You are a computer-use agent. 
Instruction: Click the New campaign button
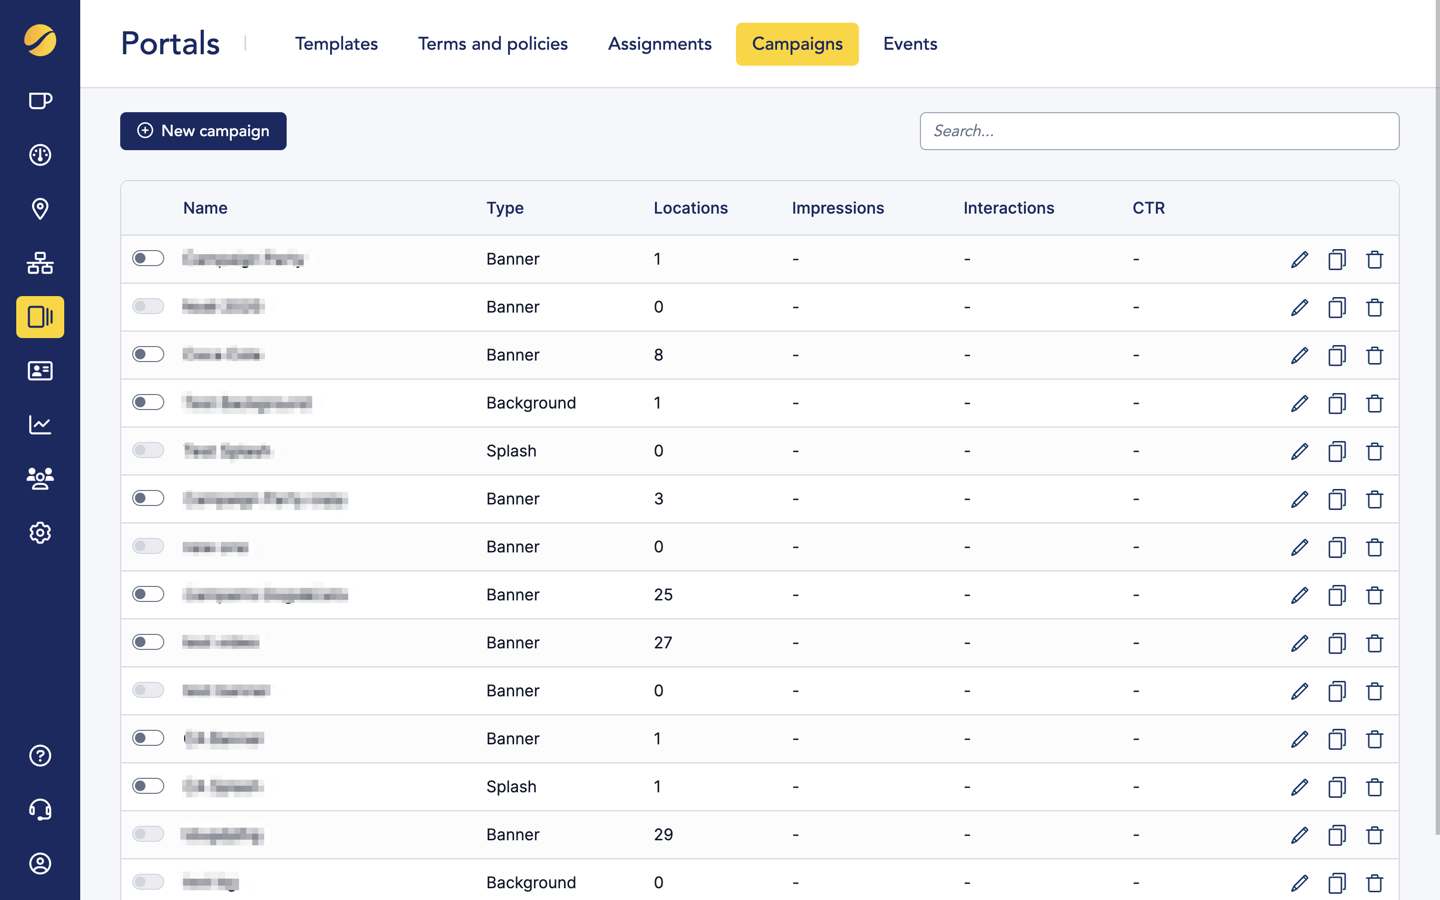click(203, 131)
